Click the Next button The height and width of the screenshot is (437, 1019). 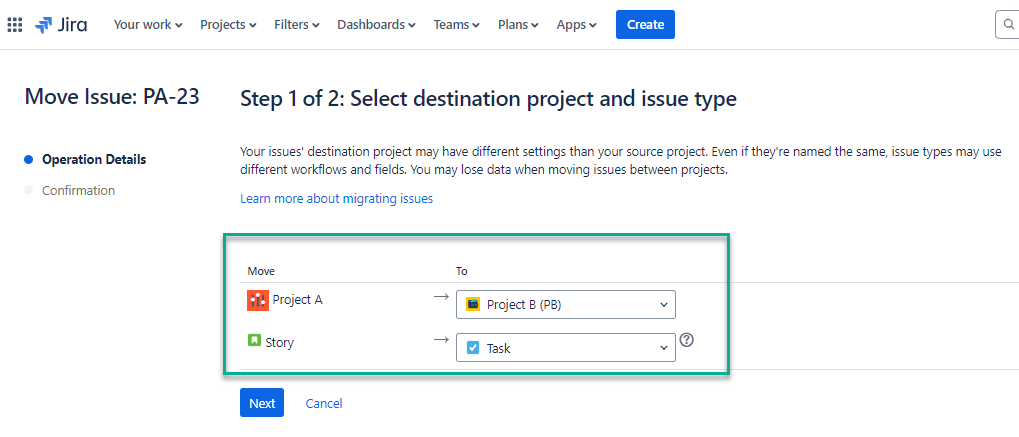click(262, 403)
